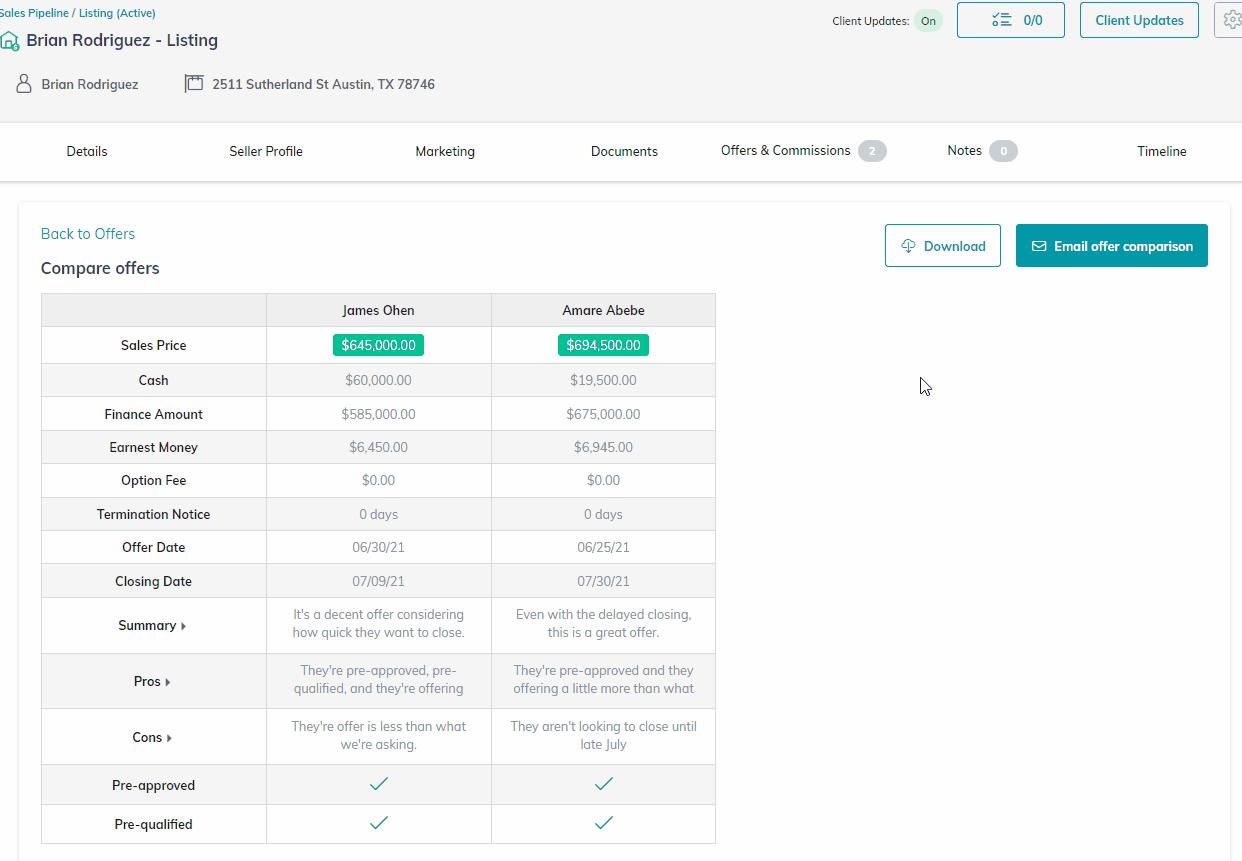
Task: Click James Ohen's Pre-qualified checkmark
Action: [379, 823]
